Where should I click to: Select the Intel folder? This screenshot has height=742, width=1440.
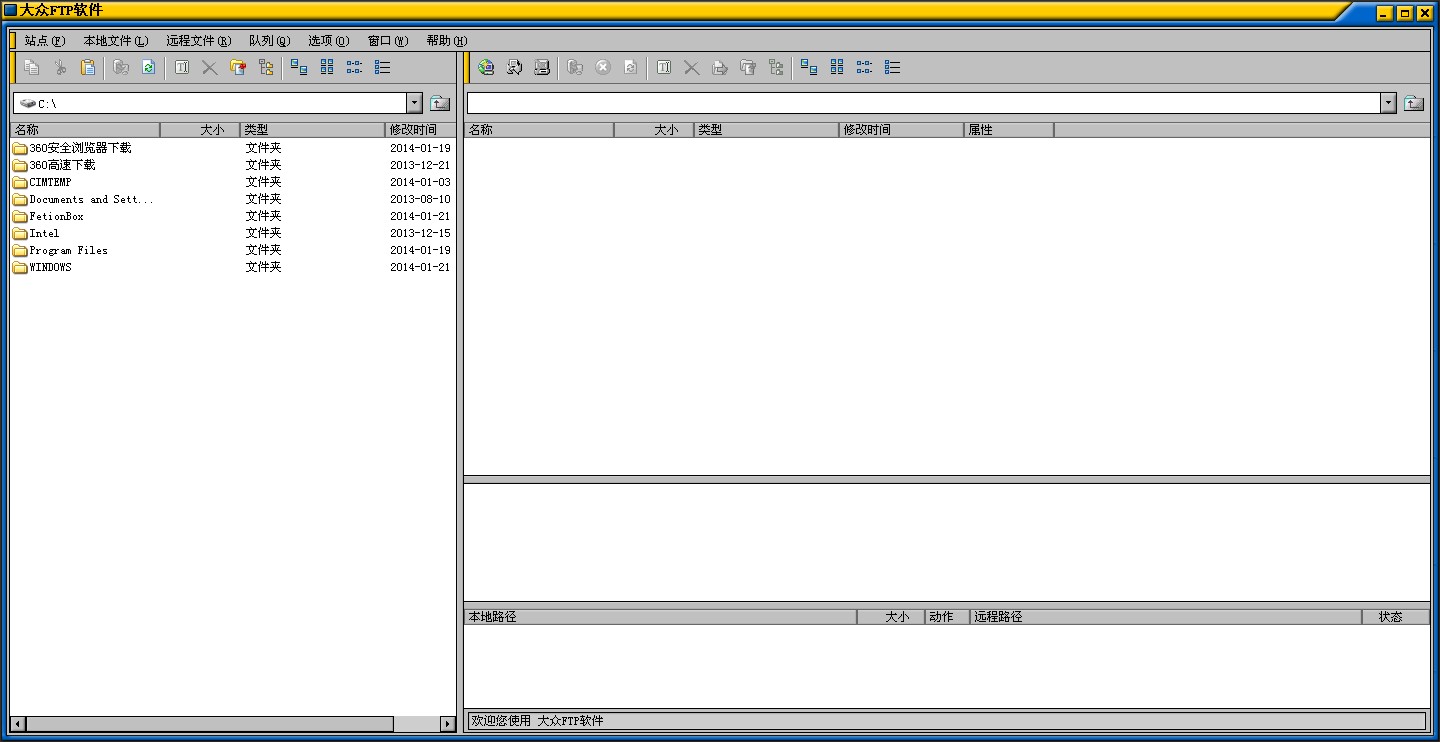coord(36,233)
